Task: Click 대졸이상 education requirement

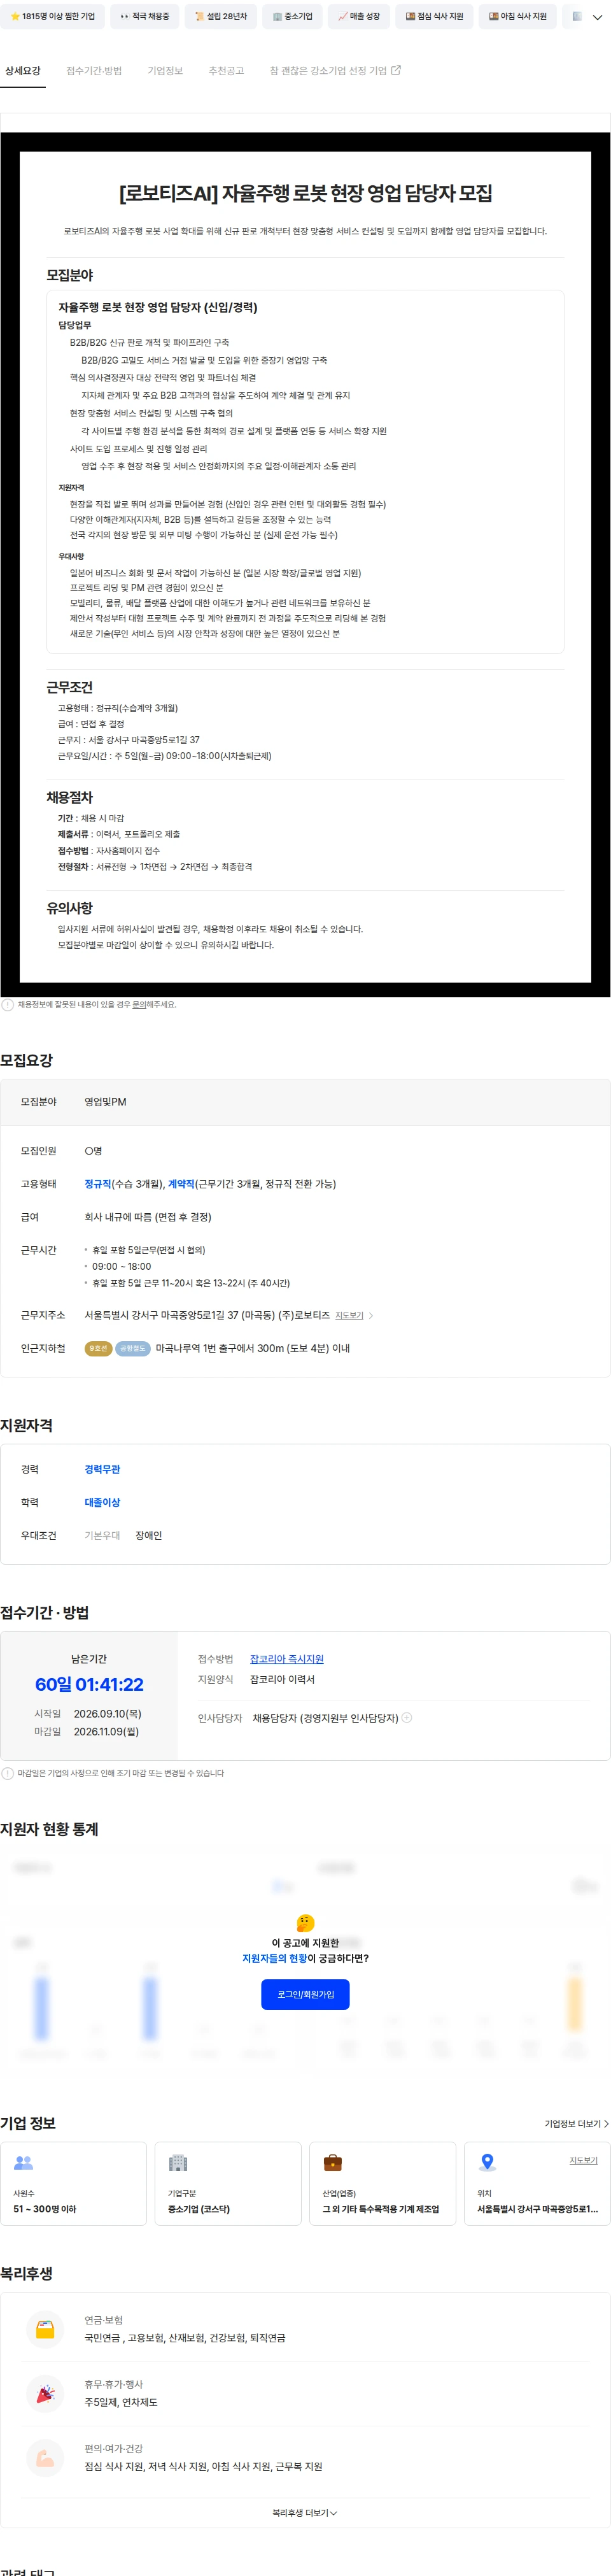Action: coord(102,1502)
